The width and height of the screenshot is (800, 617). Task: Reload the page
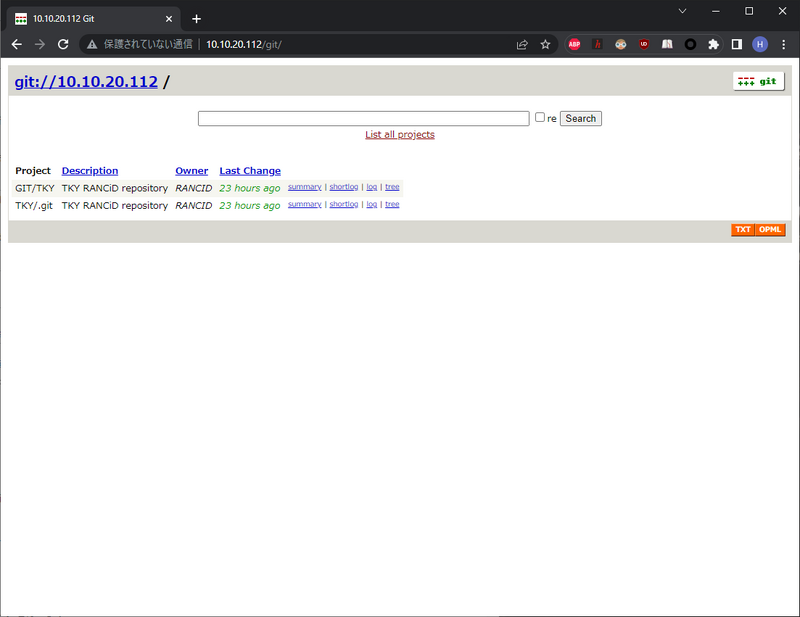[63, 44]
